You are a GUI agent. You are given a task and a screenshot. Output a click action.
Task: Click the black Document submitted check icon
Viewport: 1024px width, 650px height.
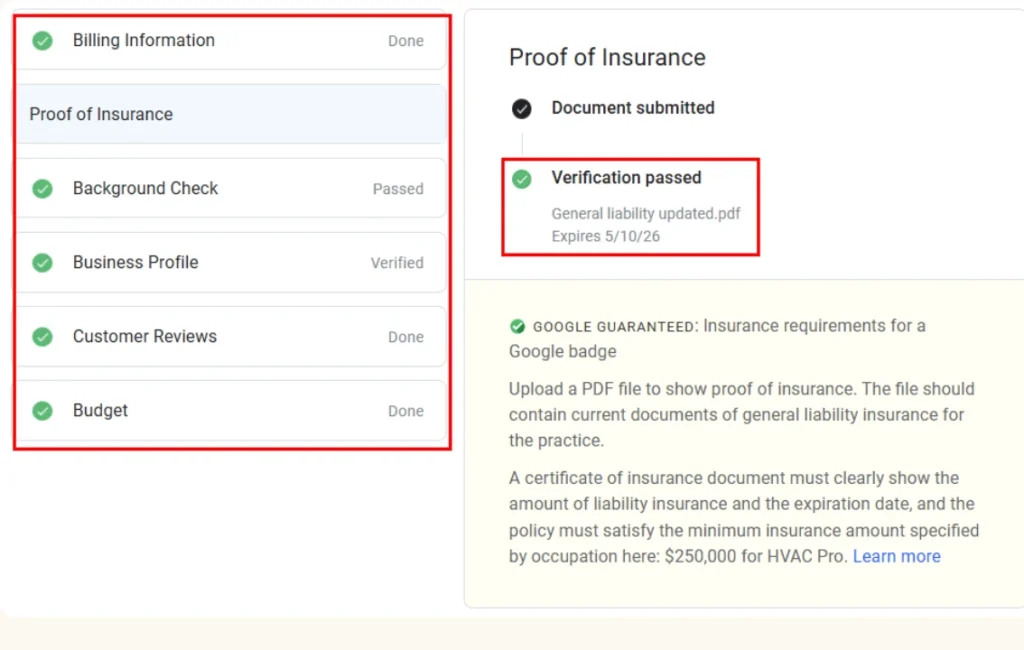[521, 109]
